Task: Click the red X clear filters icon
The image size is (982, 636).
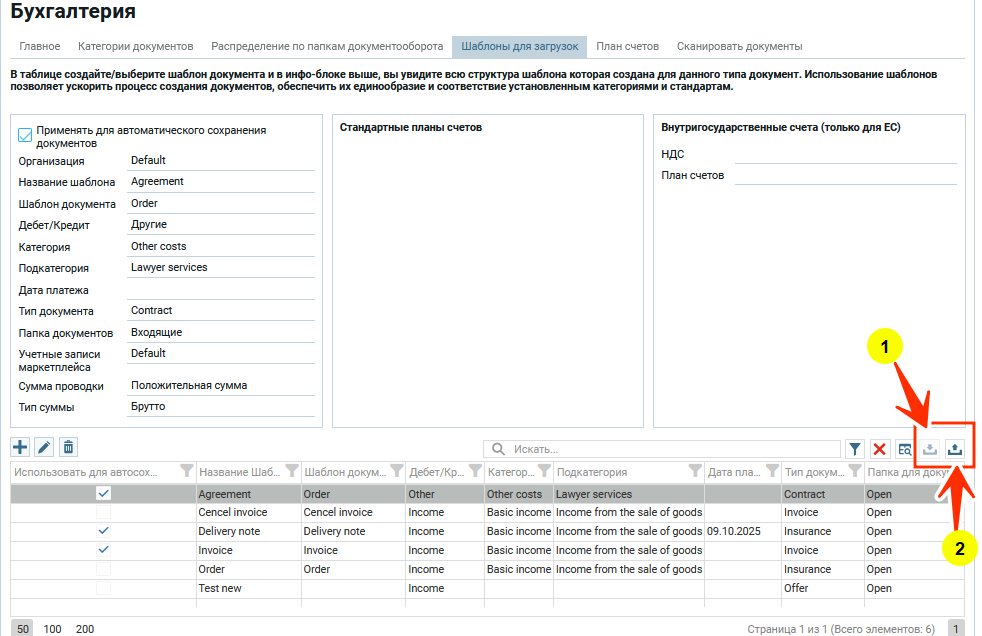Action: [880, 450]
